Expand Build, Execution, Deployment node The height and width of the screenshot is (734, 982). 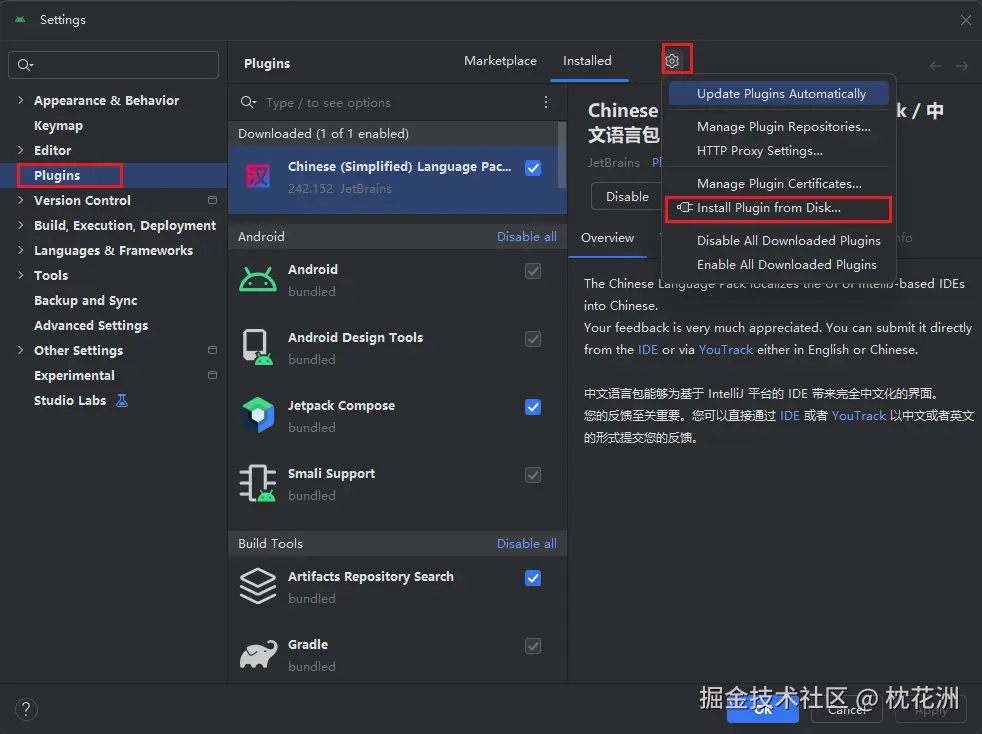tap(21, 225)
